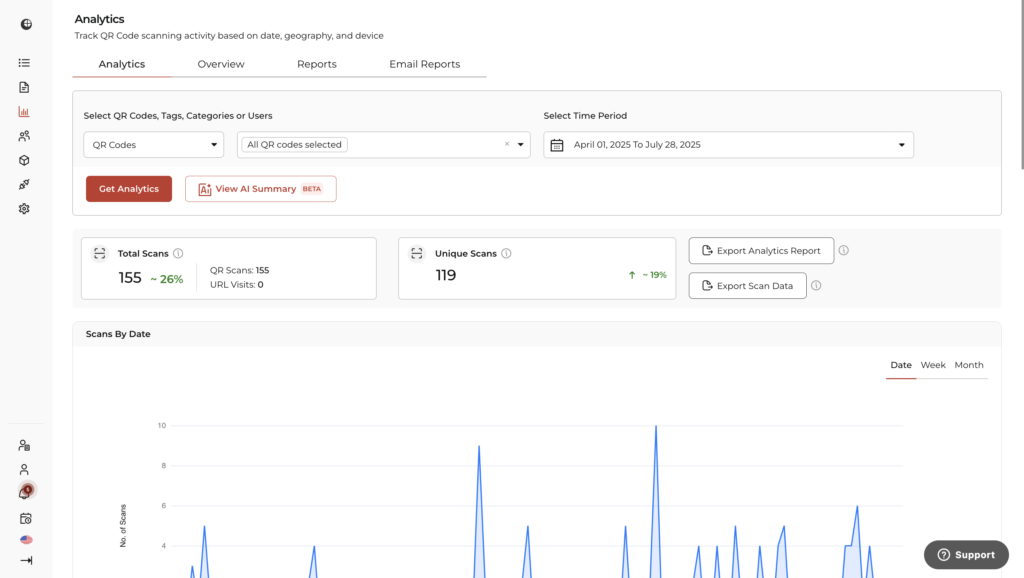Expand the All QR codes selected dropdown
Image resolution: width=1024 pixels, height=578 pixels.
(x=520, y=144)
